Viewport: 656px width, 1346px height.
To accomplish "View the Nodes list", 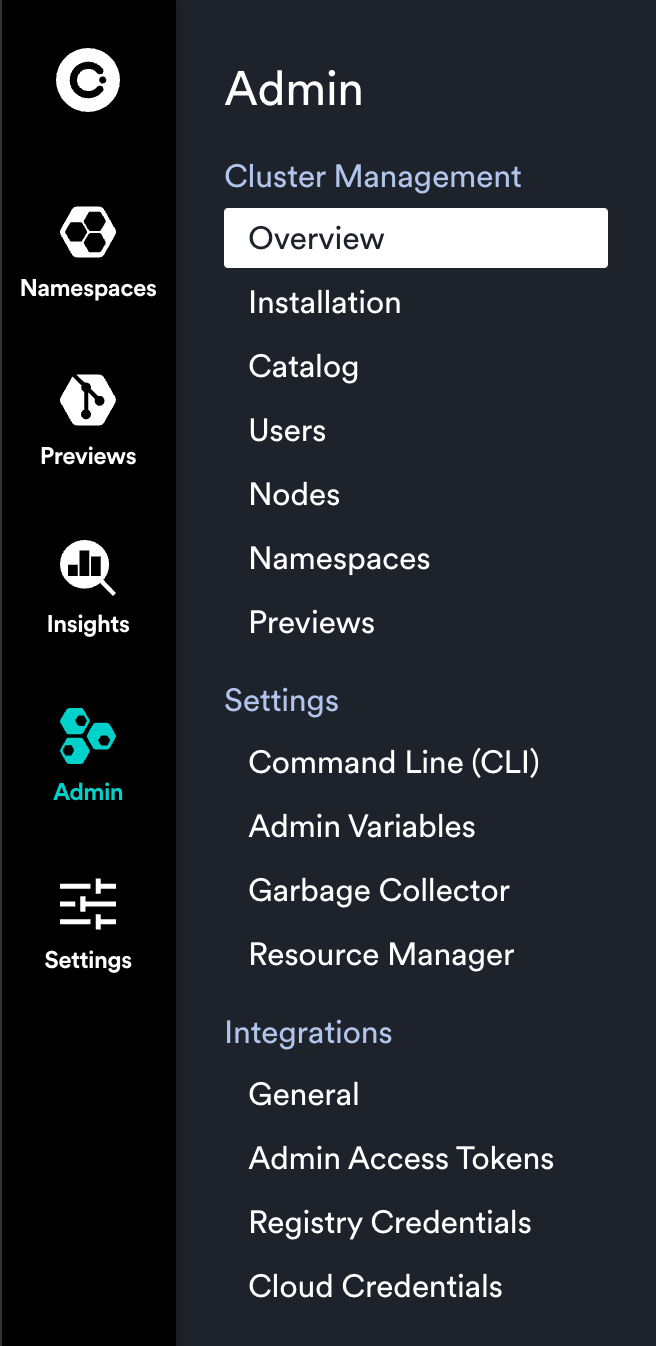I will tap(294, 494).
